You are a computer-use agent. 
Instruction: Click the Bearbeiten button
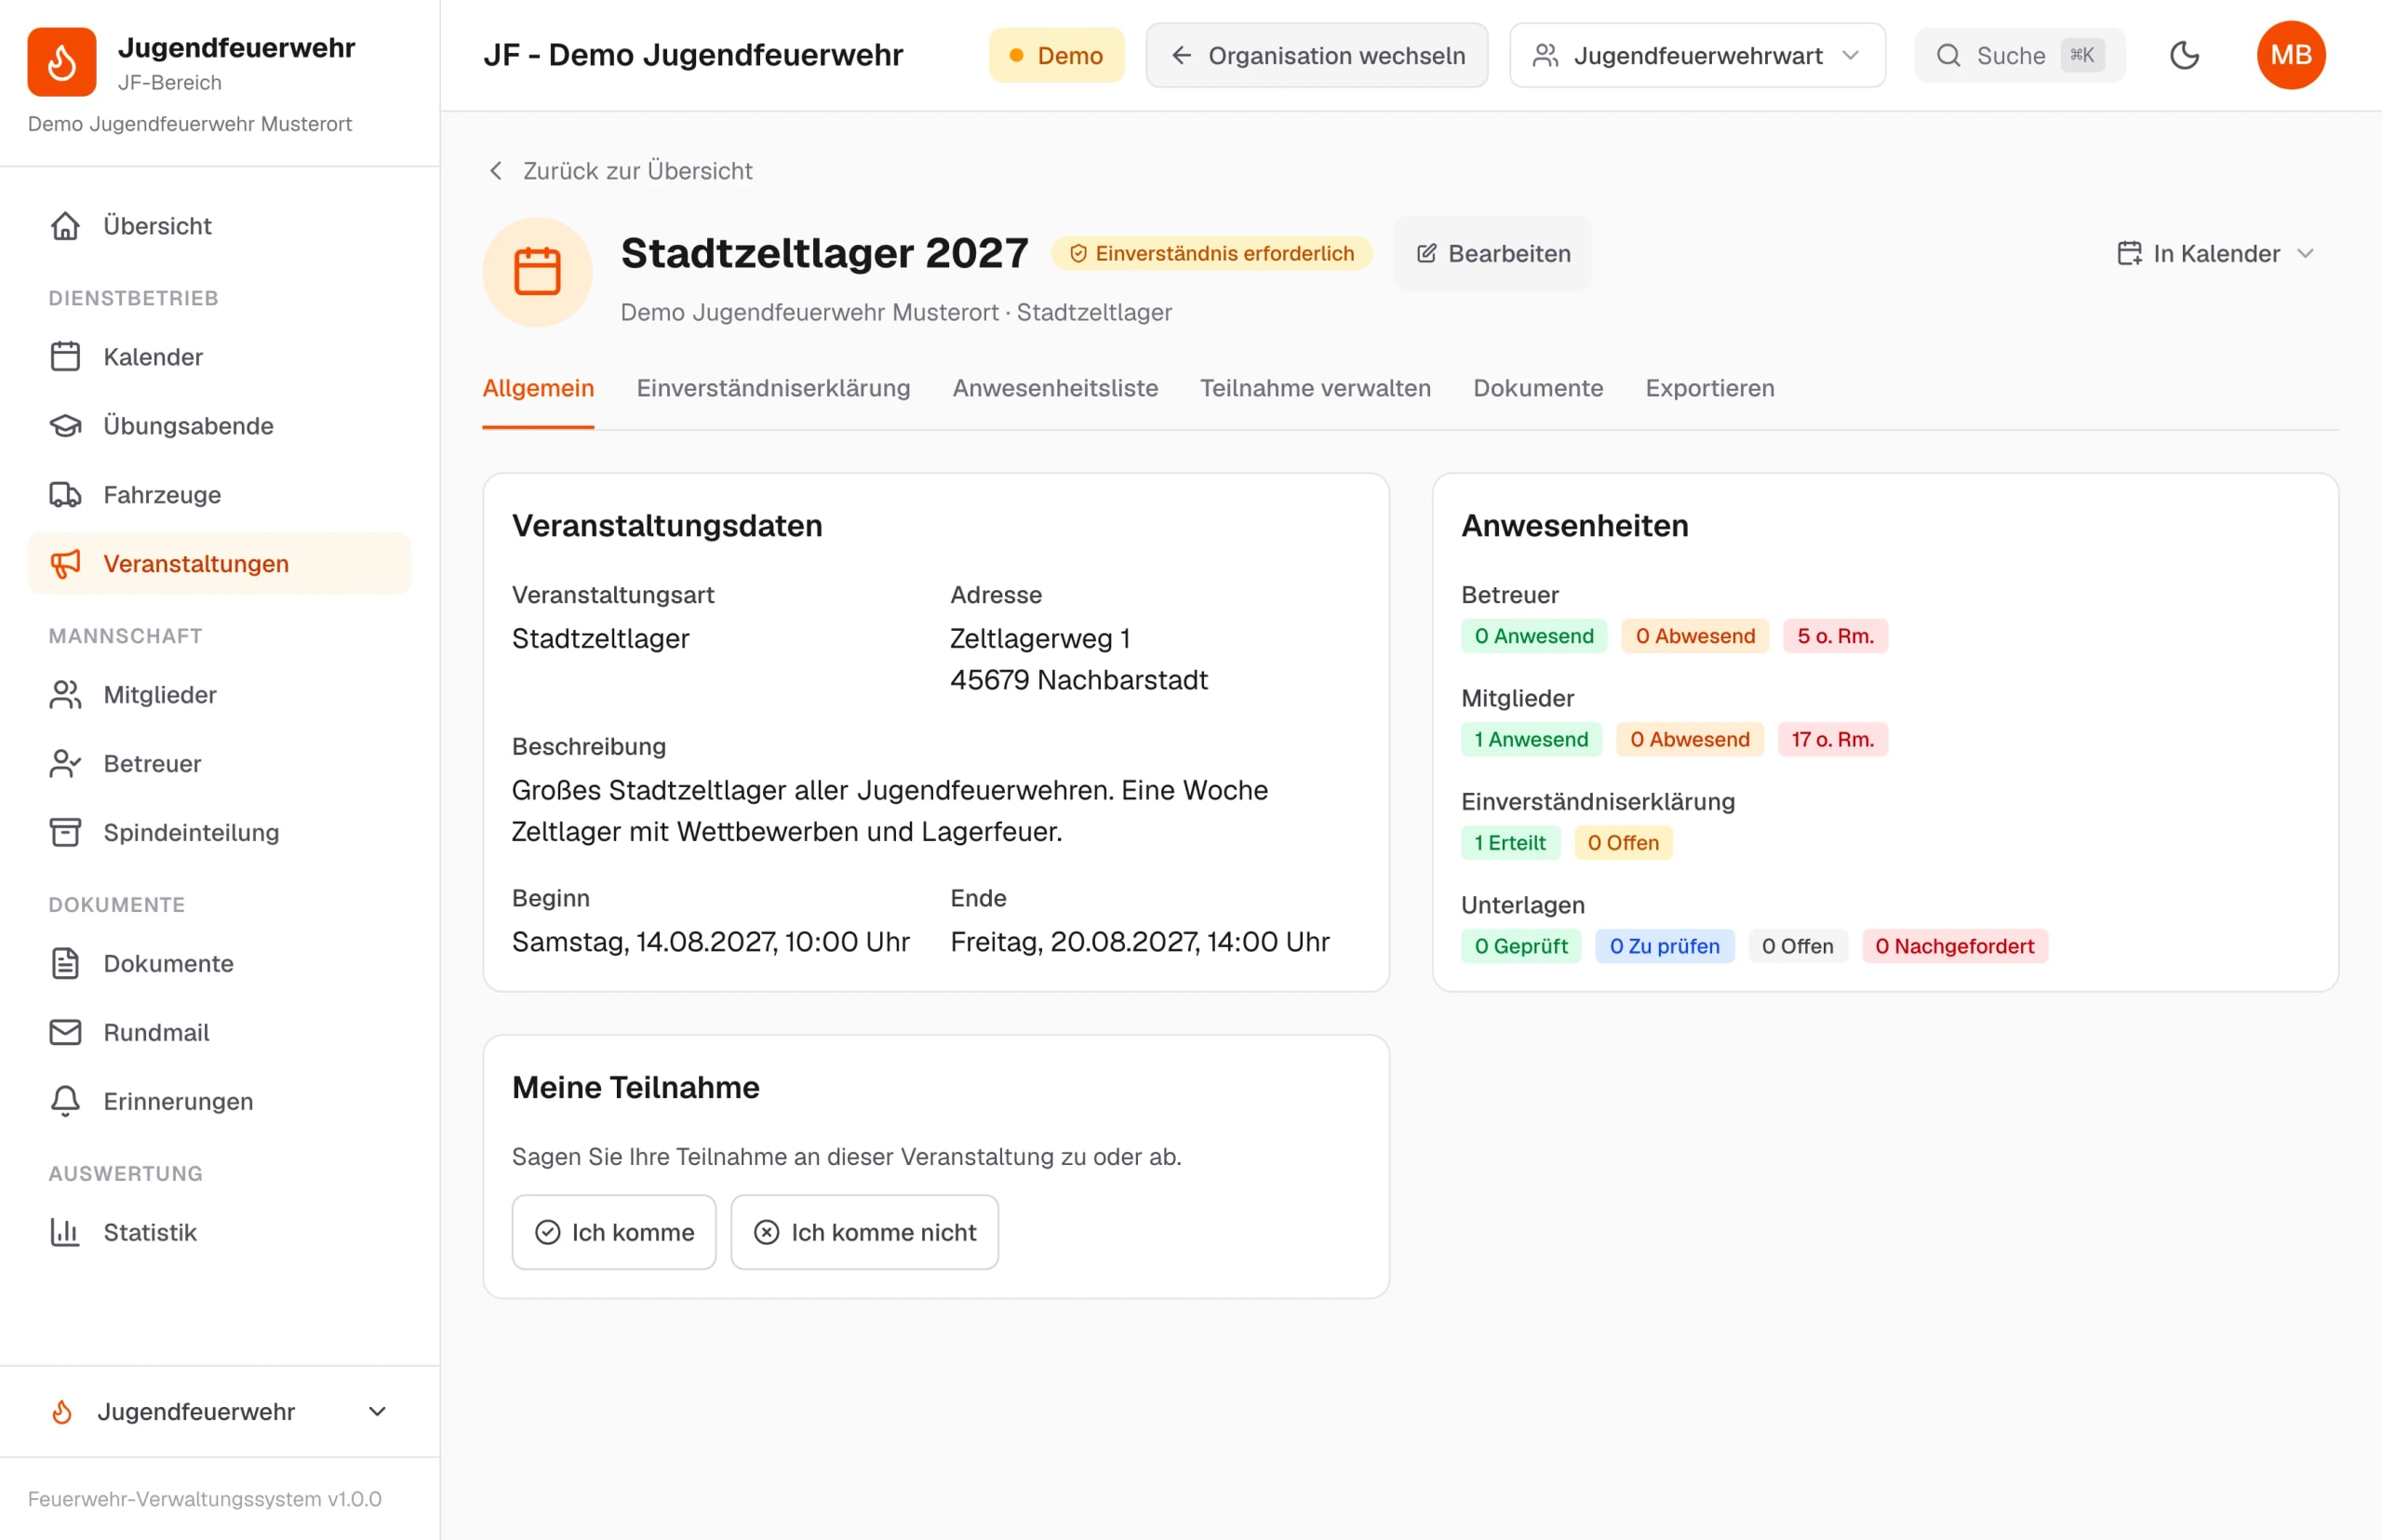(x=1493, y=254)
